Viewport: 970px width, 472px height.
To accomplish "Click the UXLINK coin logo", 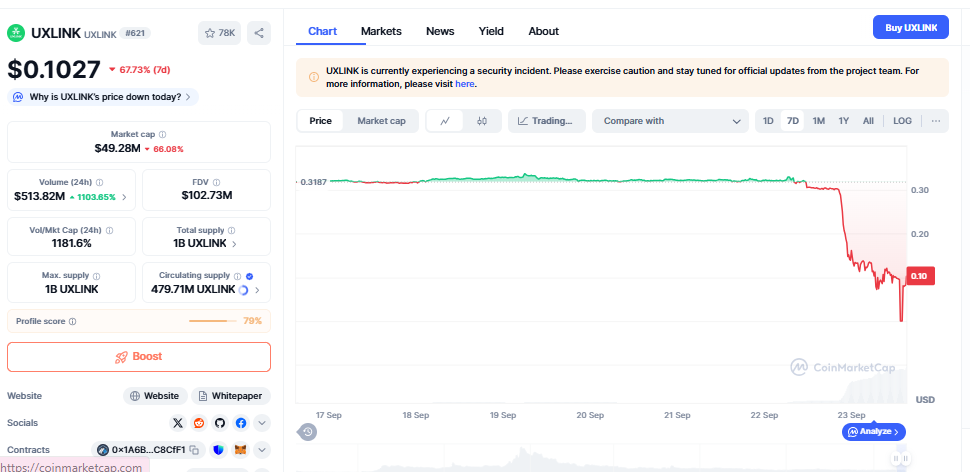I will pyautogui.click(x=16, y=33).
